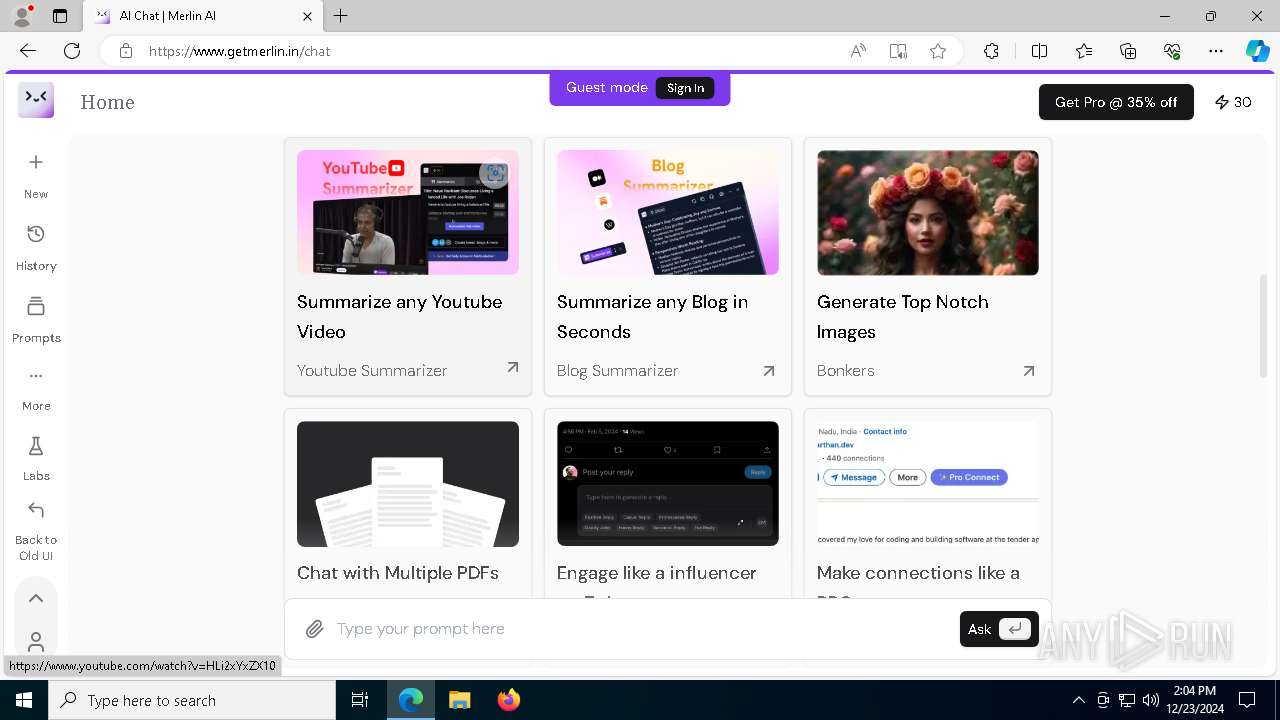This screenshot has height=720, width=1280.
Task: Open Settings and more menu
Action: (1216, 51)
